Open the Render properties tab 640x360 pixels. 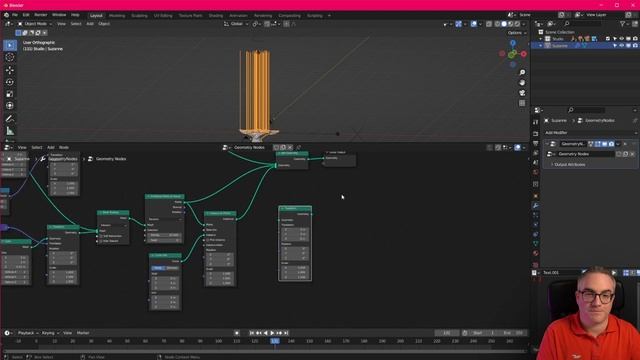[x=536, y=133]
